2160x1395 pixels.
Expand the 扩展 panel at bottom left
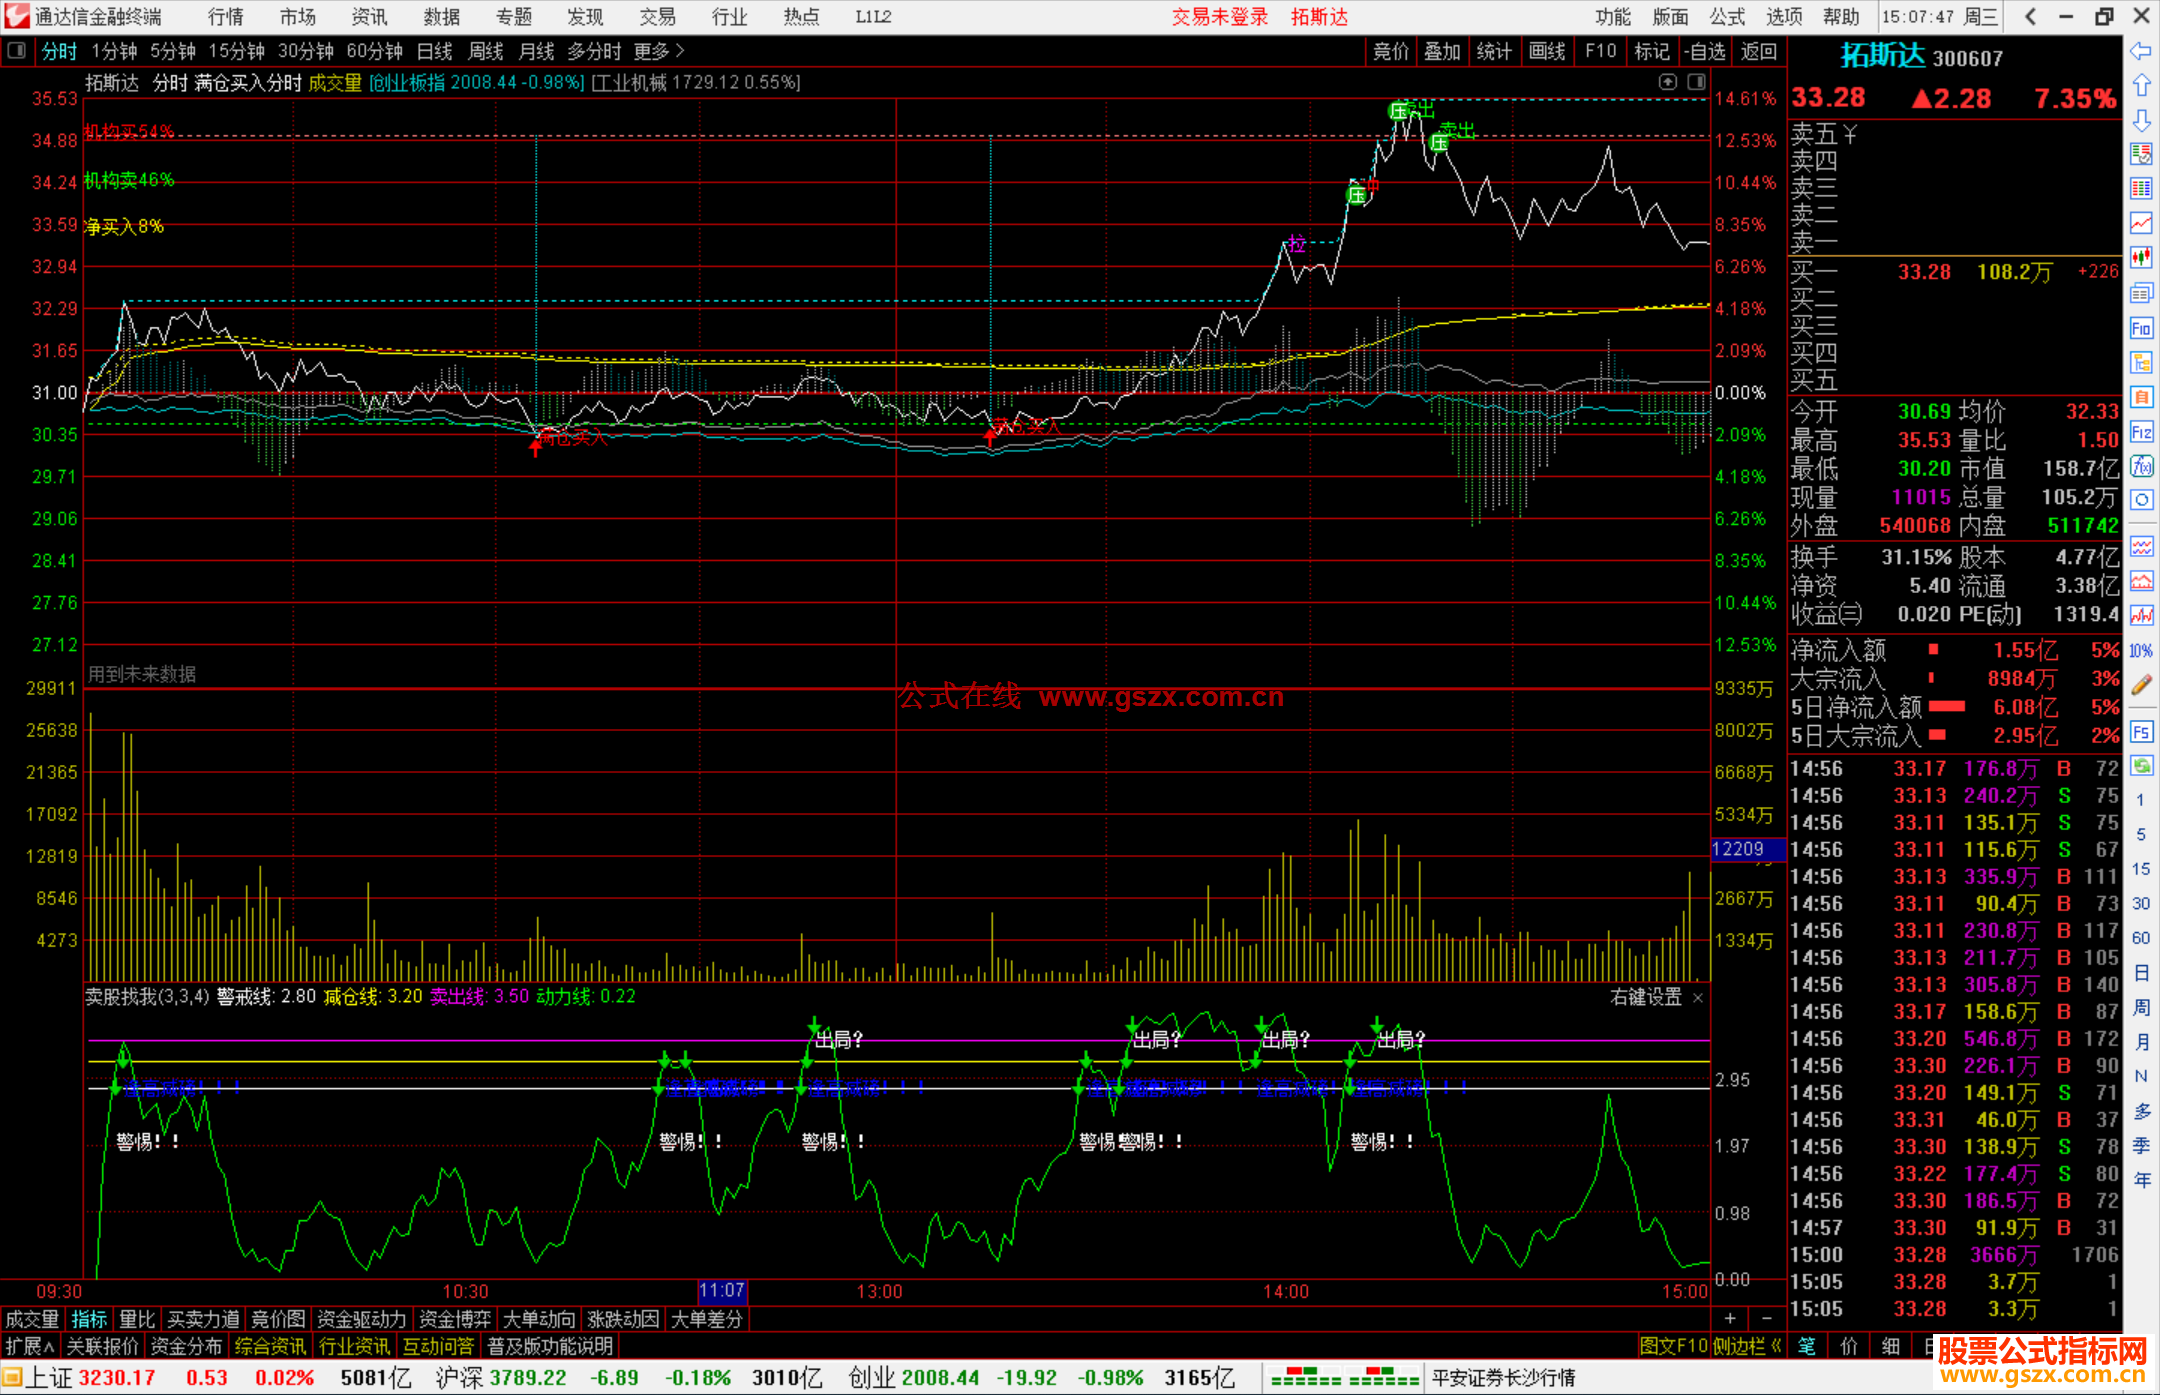(30, 1346)
